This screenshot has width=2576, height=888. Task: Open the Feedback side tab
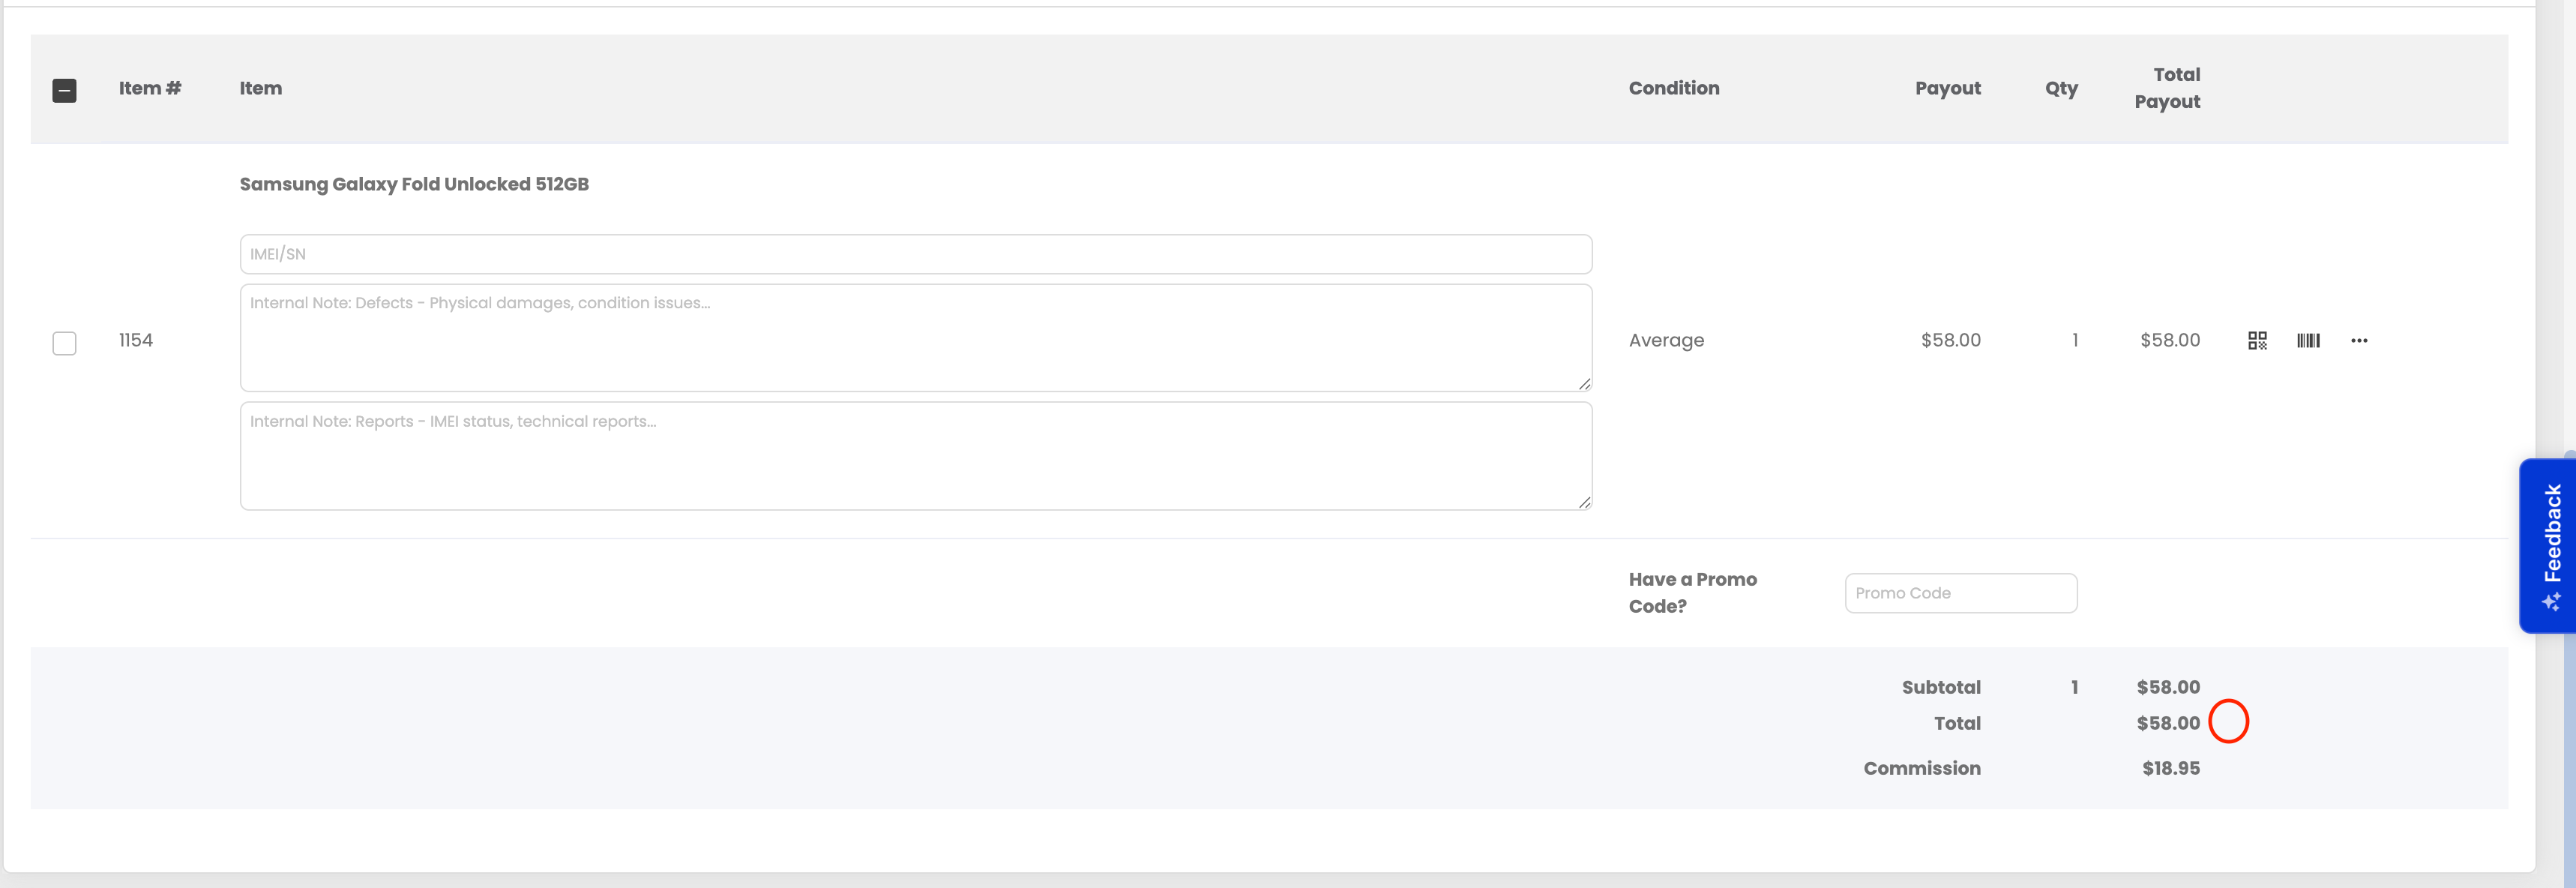2549,546
